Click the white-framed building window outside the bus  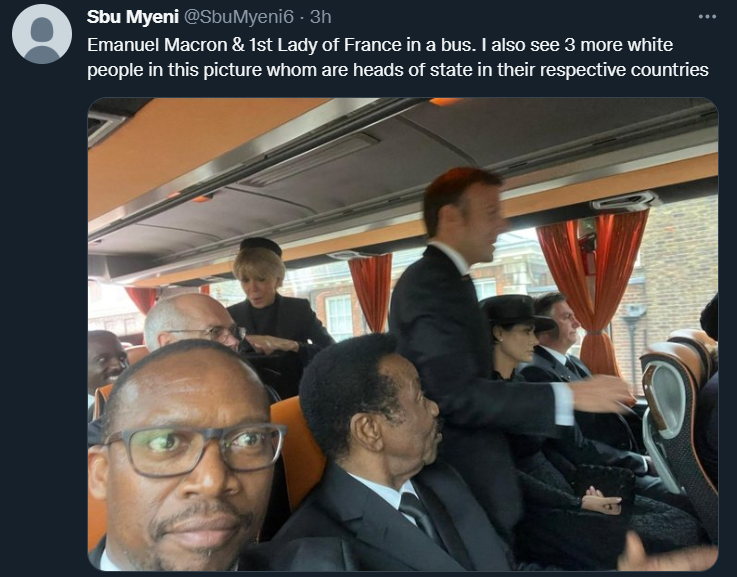338,317
